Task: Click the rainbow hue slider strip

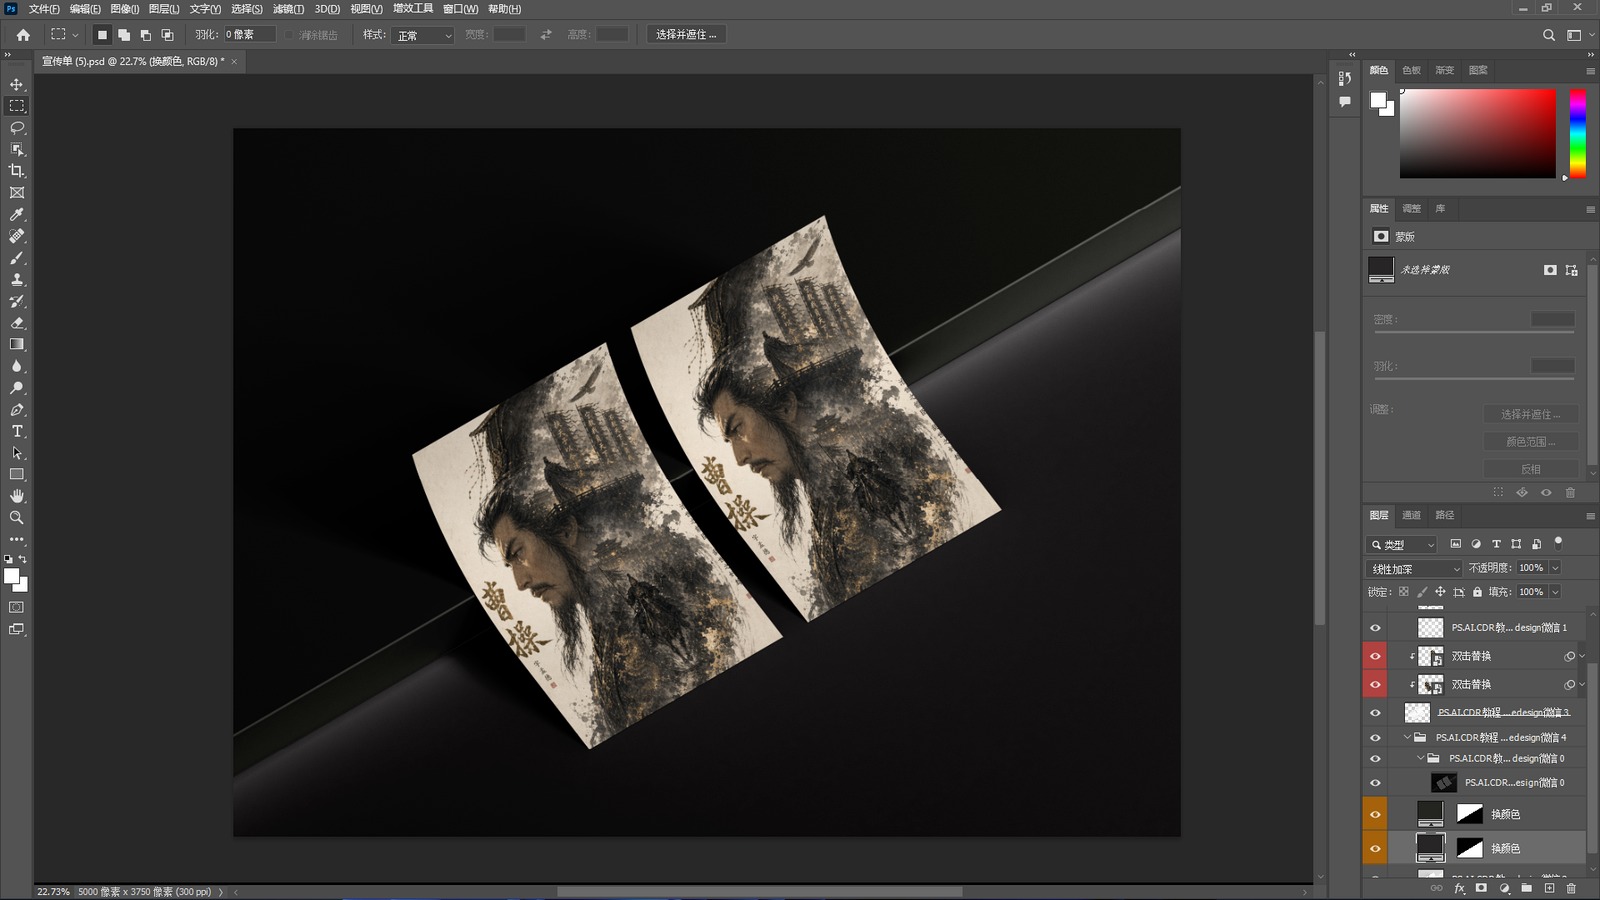Action: click(1577, 133)
